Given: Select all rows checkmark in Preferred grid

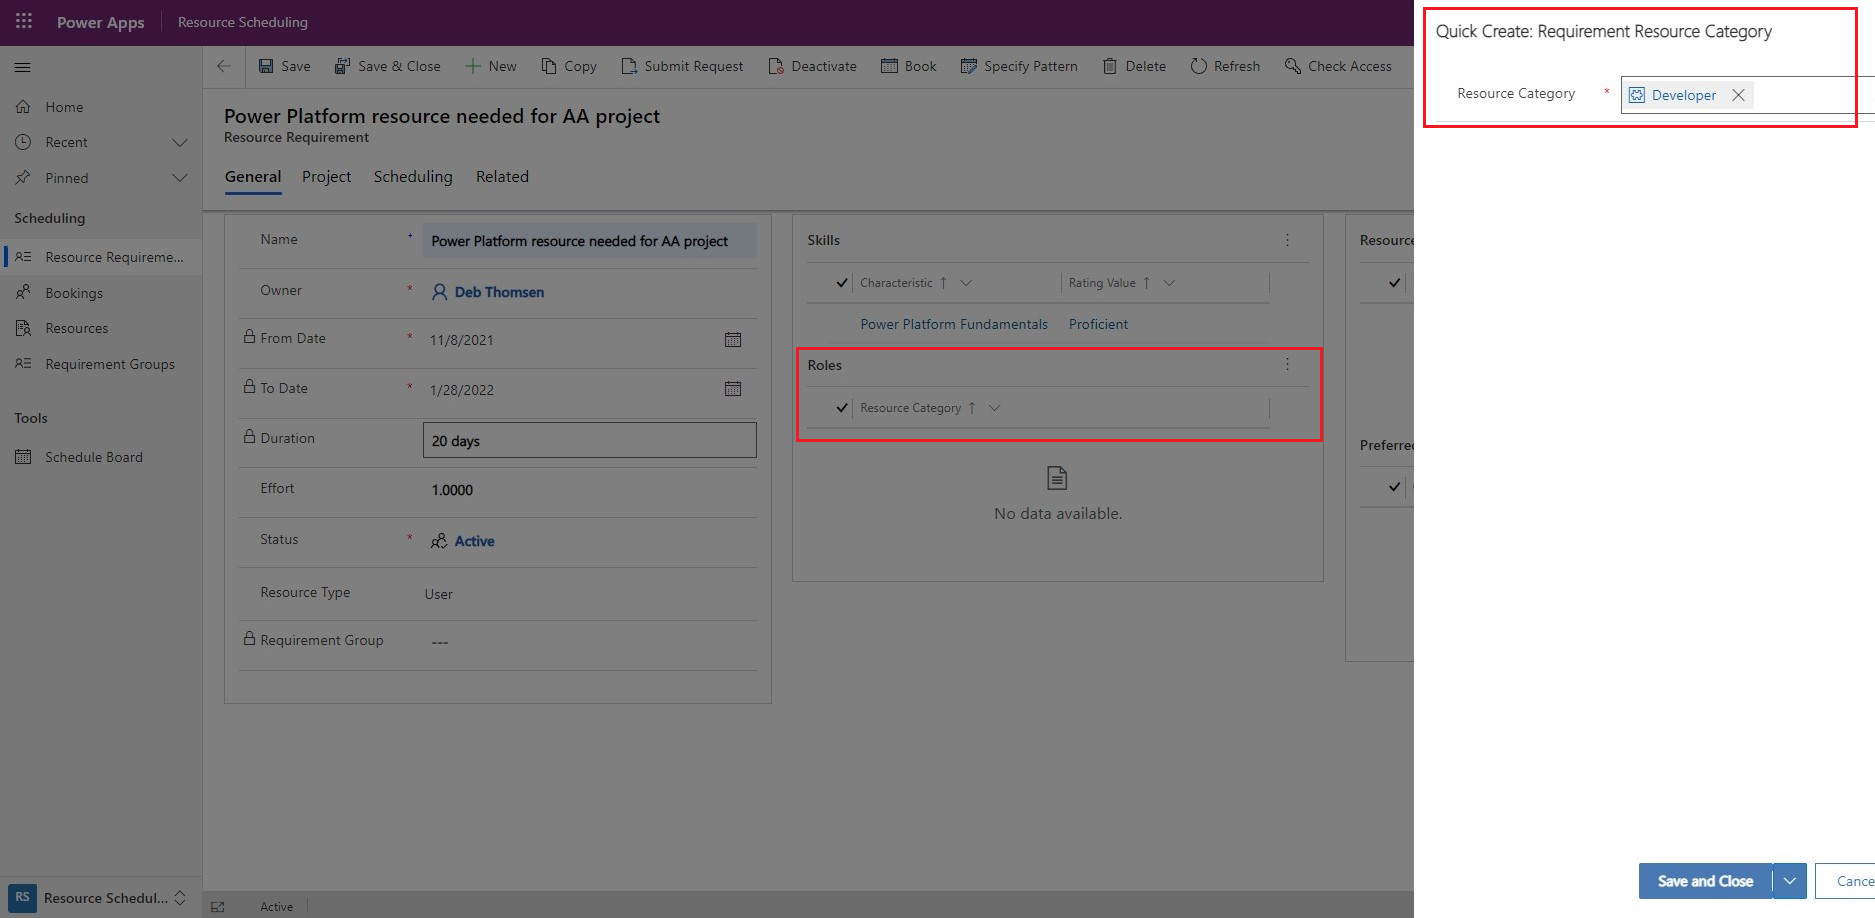Looking at the screenshot, I should pyautogui.click(x=1394, y=487).
